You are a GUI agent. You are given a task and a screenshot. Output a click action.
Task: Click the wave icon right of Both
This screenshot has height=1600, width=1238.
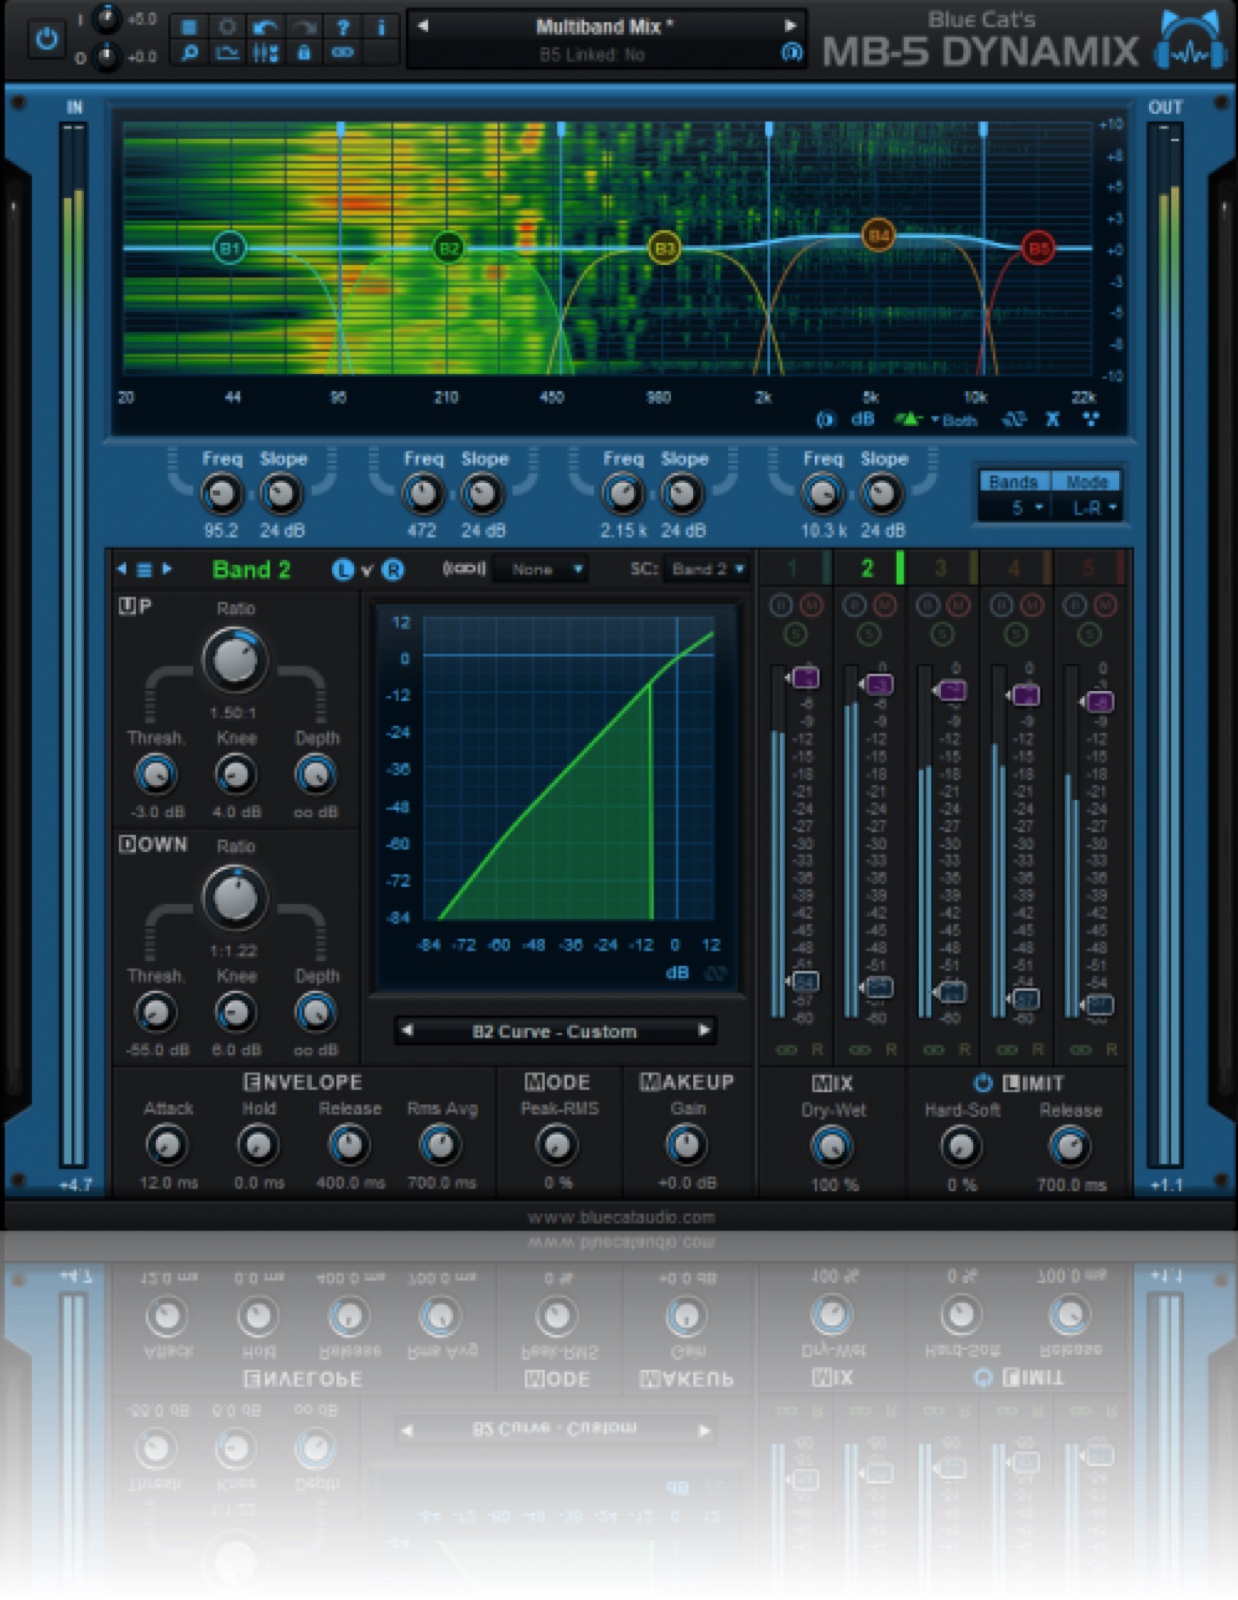point(1014,419)
